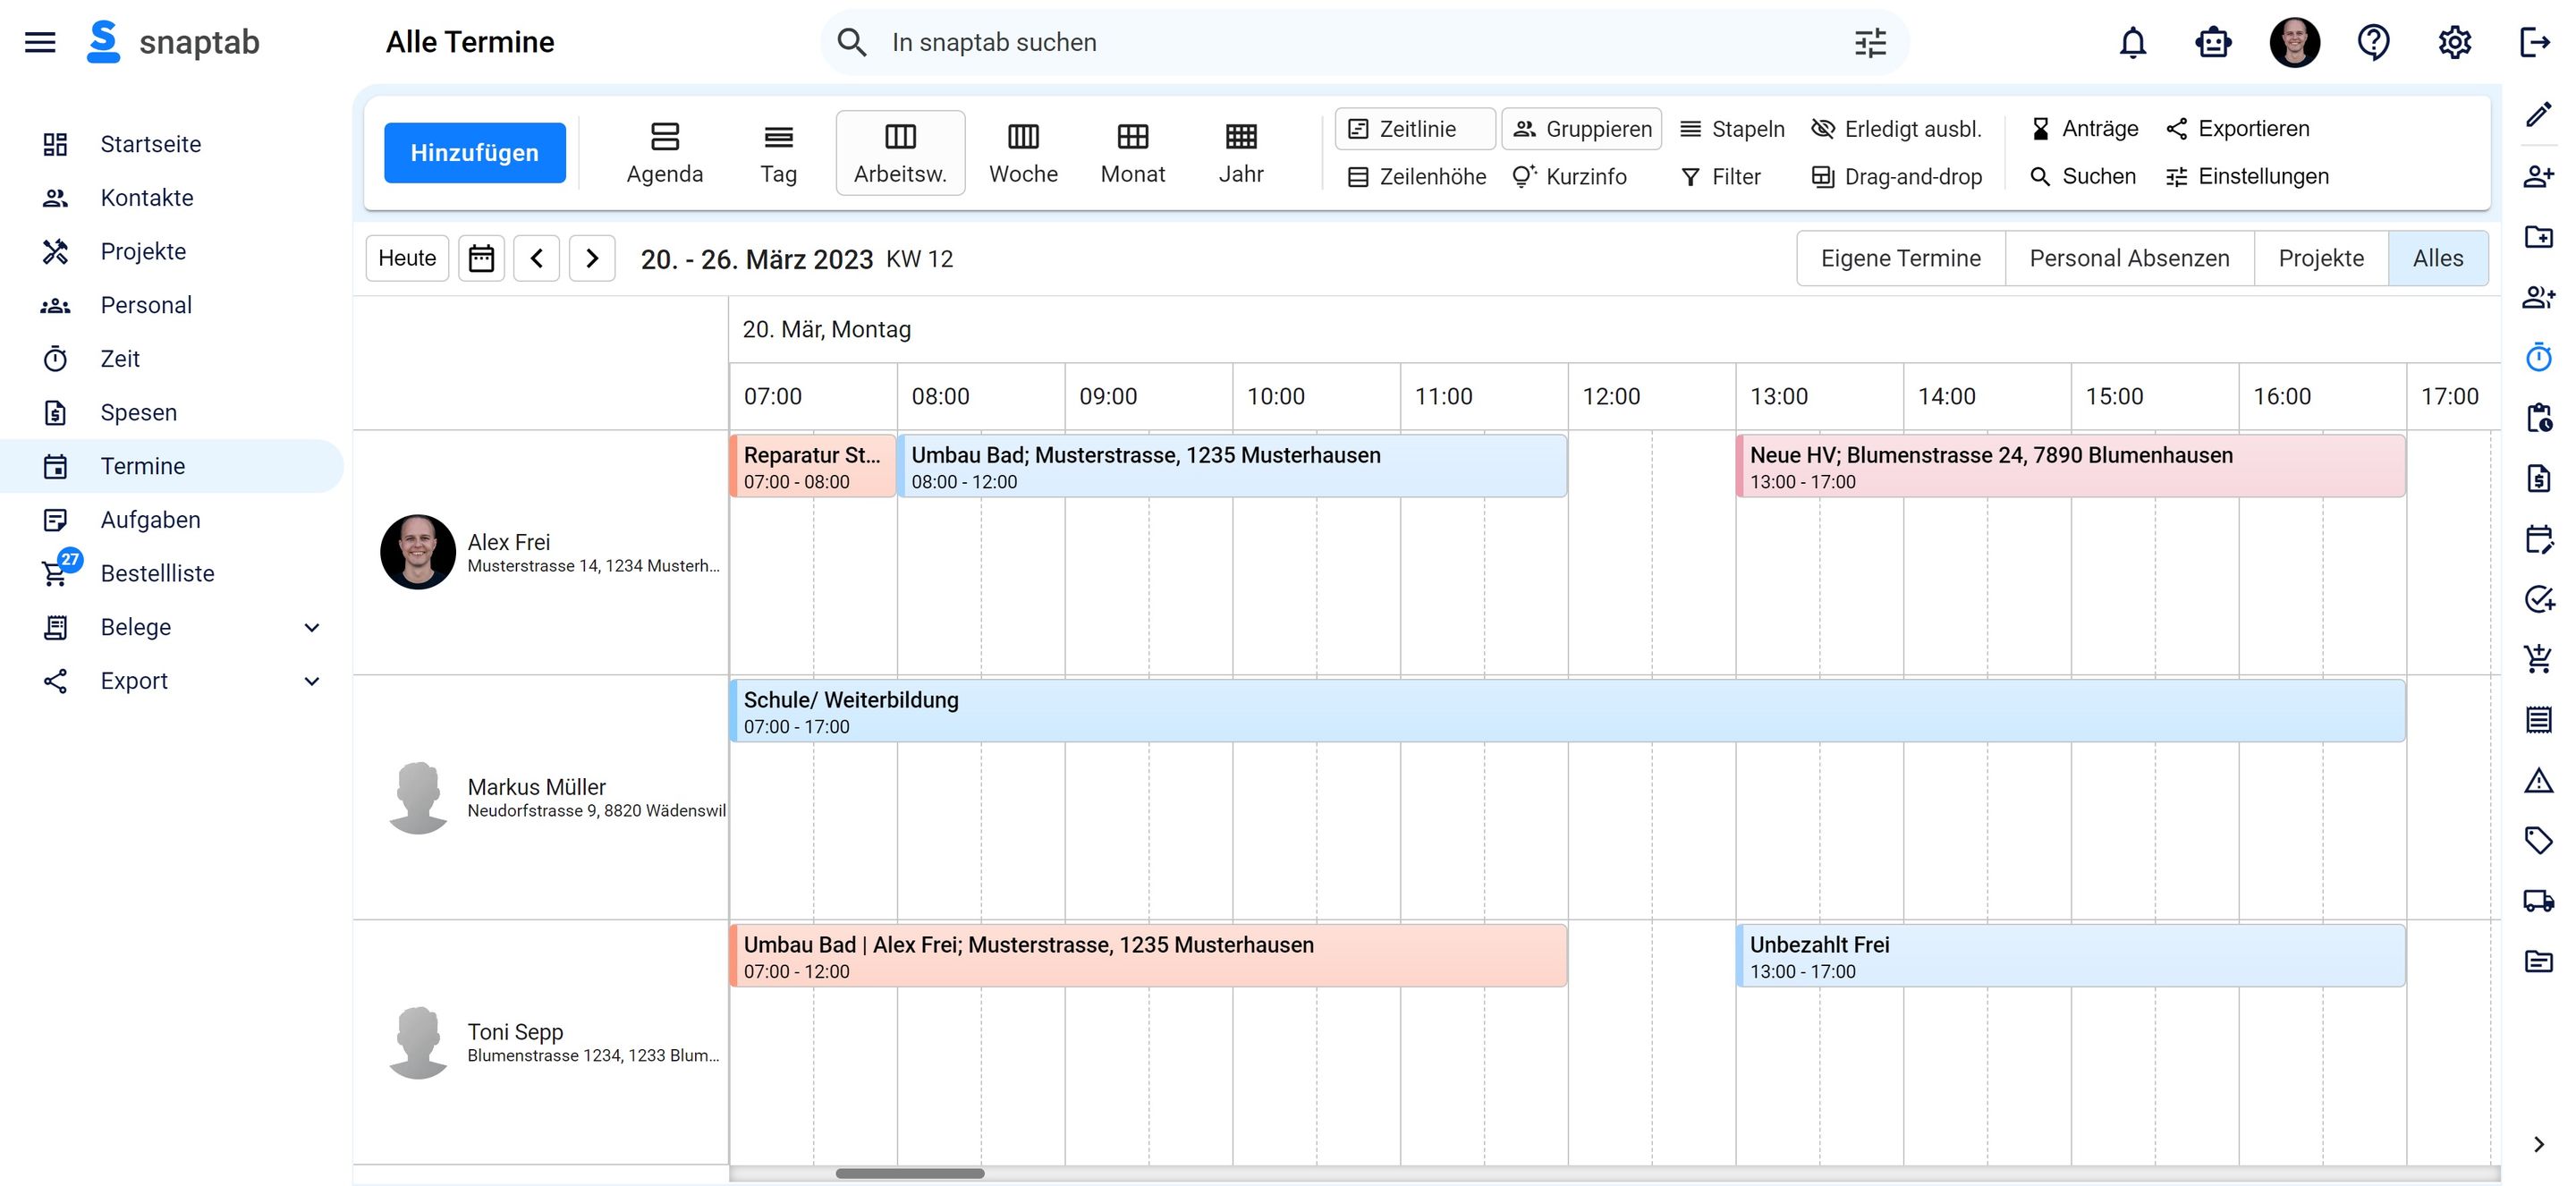Open Einstellungen in toolbar
The width and height of the screenshot is (2576, 1186).
point(2247,177)
